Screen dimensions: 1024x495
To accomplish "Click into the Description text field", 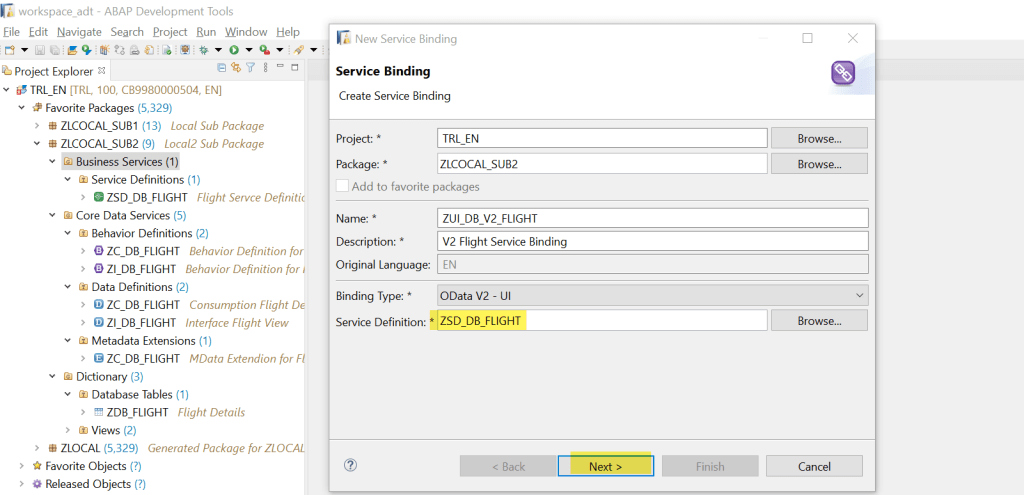I will (652, 241).
